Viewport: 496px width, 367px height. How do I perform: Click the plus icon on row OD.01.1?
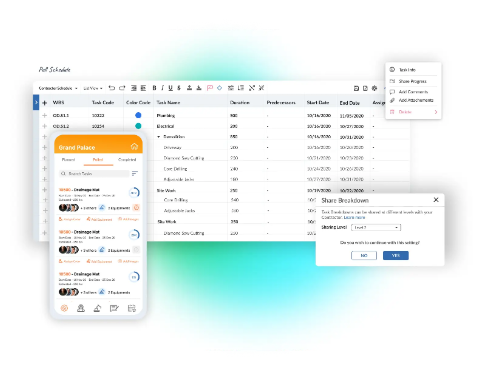click(45, 115)
